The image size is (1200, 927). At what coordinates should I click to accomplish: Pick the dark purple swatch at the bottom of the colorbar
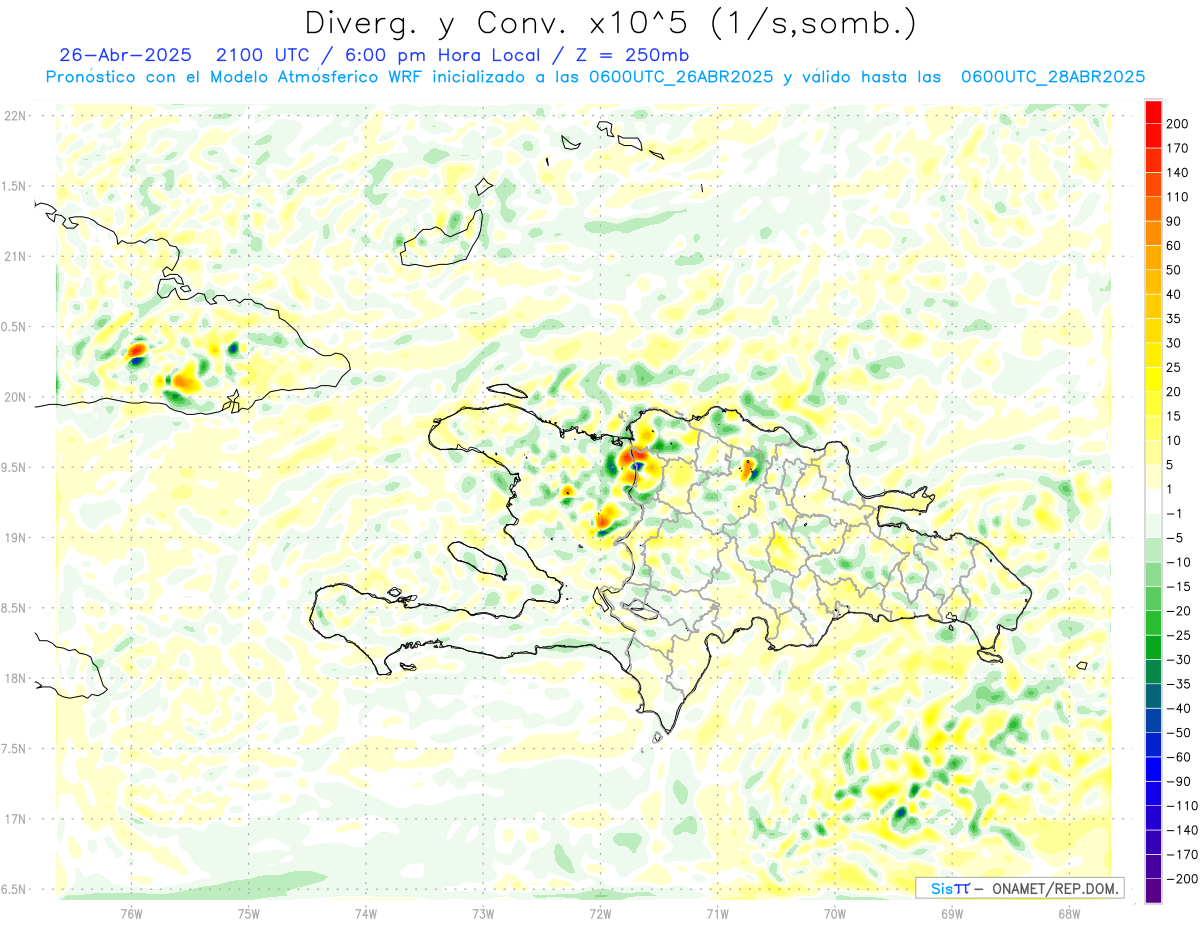click(1154, 891)
